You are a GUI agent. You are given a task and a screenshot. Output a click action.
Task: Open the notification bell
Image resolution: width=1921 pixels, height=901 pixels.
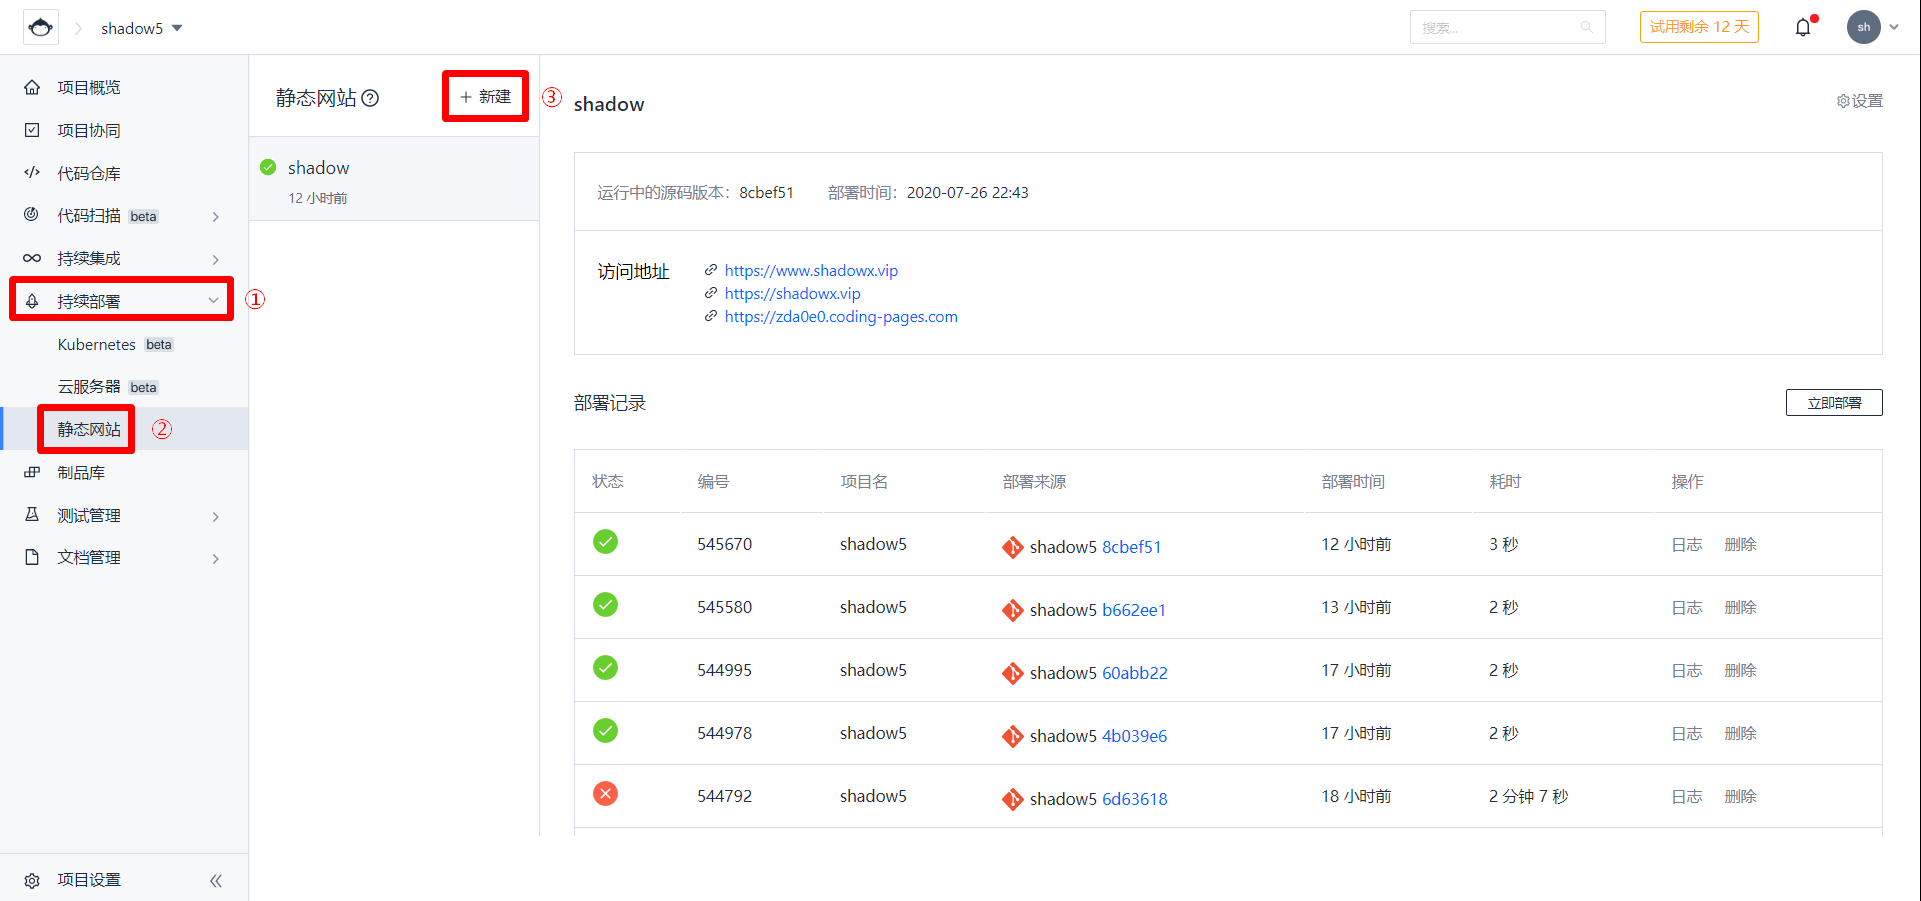[1803, 27]
